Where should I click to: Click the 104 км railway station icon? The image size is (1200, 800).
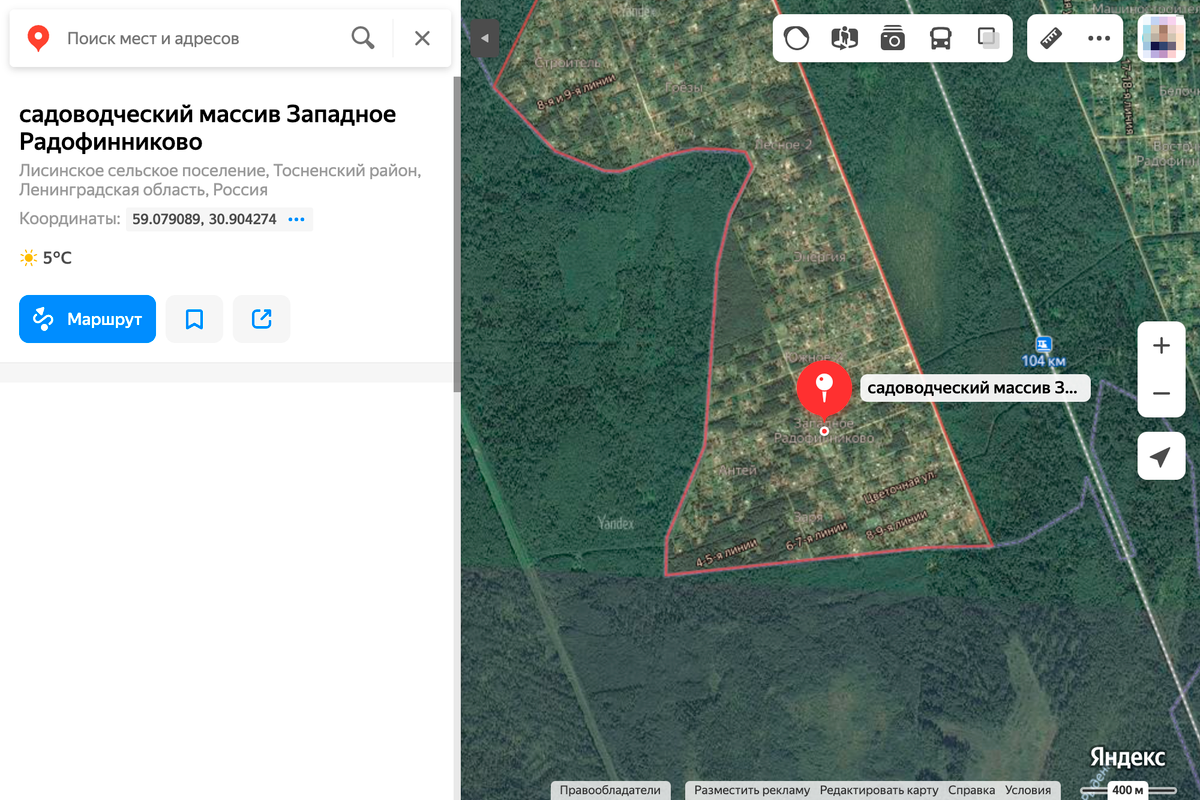1043,343
